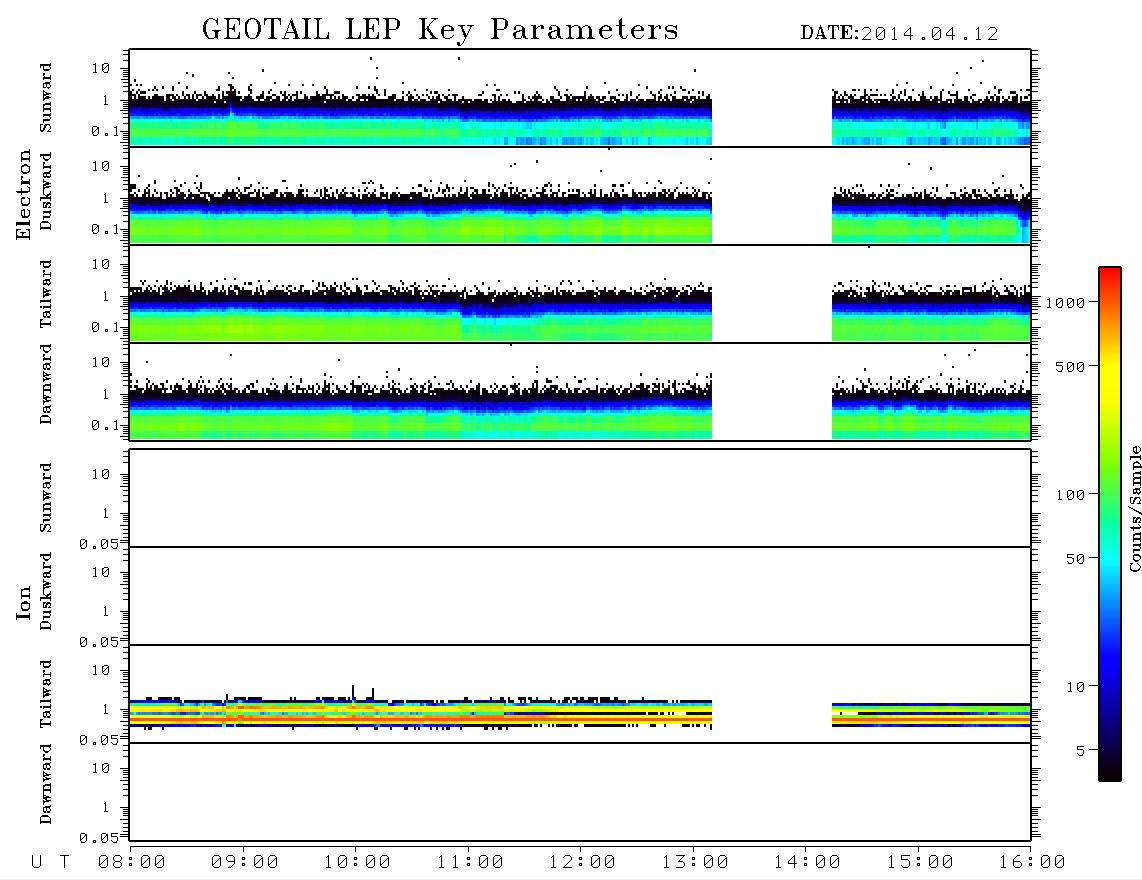
Task: Select the Electron Tailward panel label
Action: (x=46, y=294)
